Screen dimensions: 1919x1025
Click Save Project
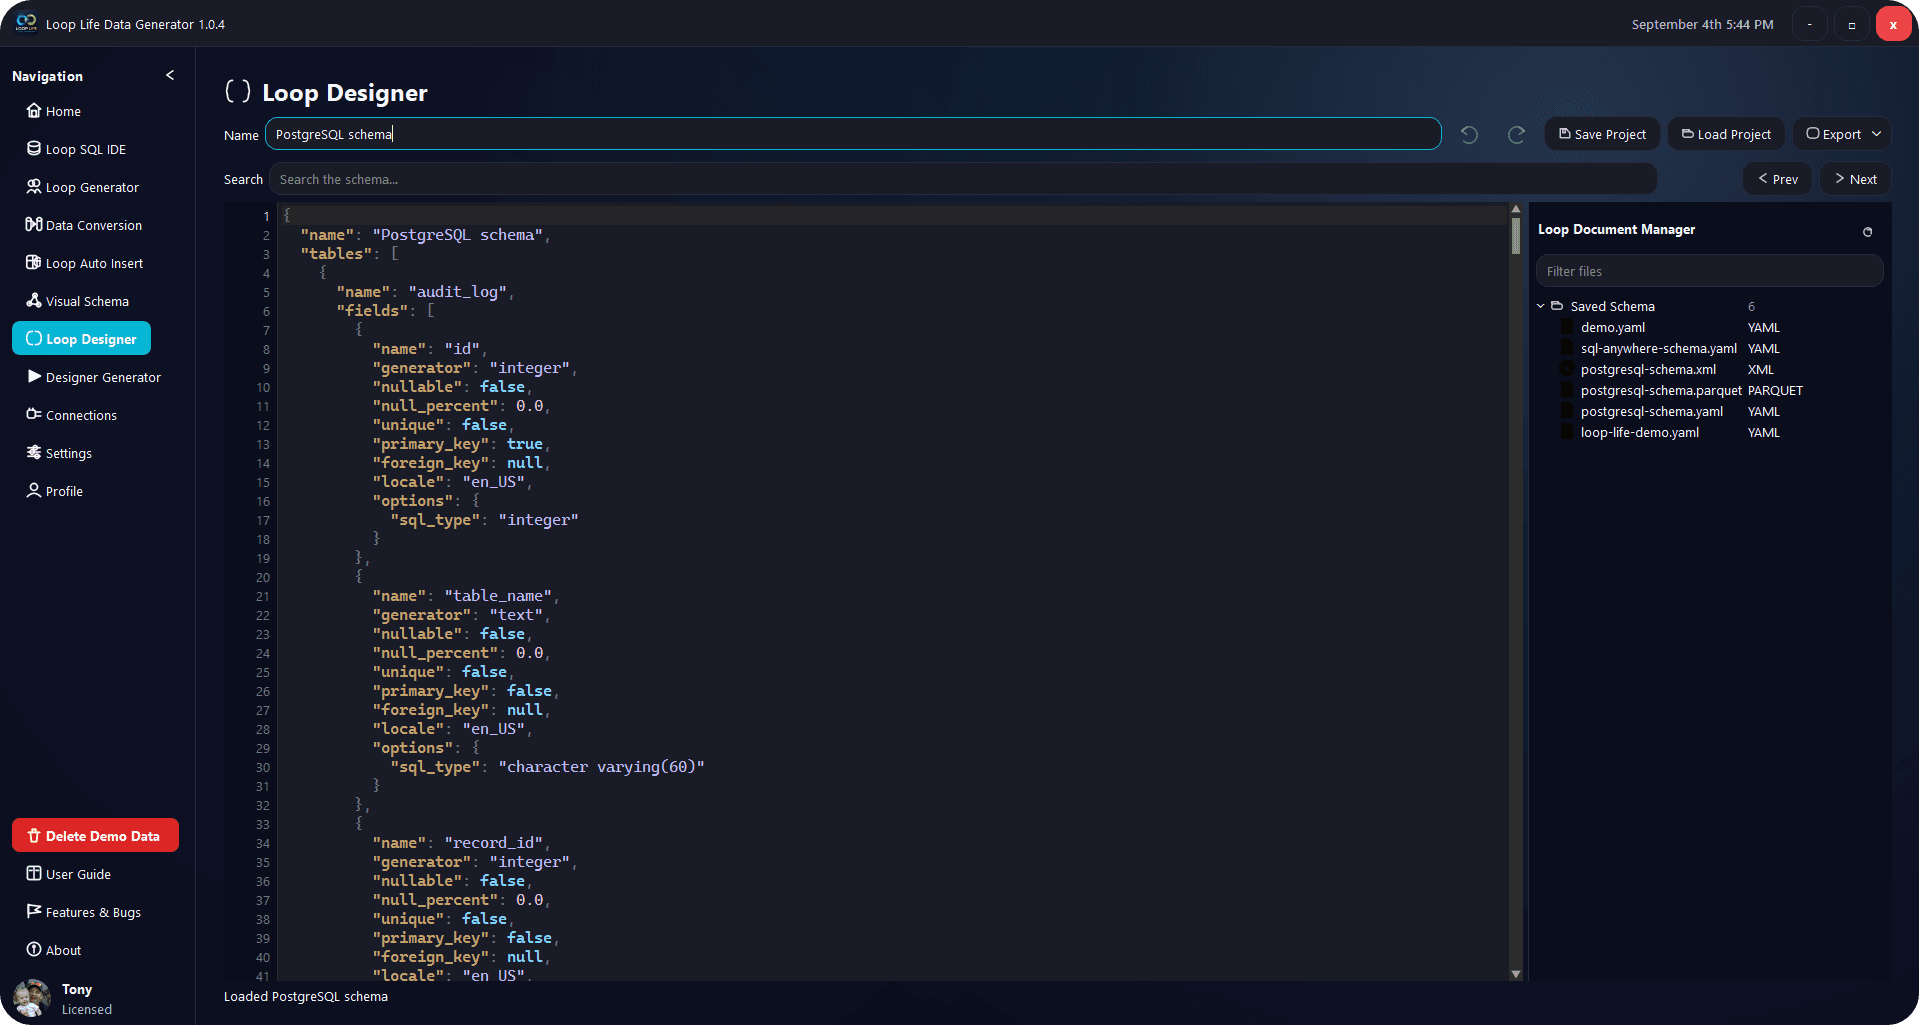pyautogui.click(x=1602, y=134)
